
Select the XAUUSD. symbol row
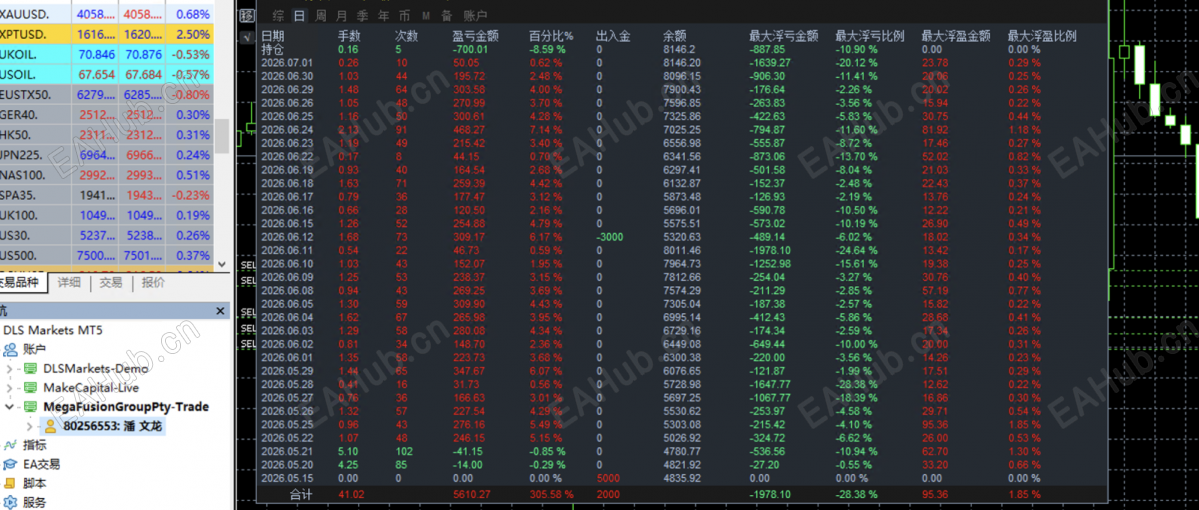point(107,15)
